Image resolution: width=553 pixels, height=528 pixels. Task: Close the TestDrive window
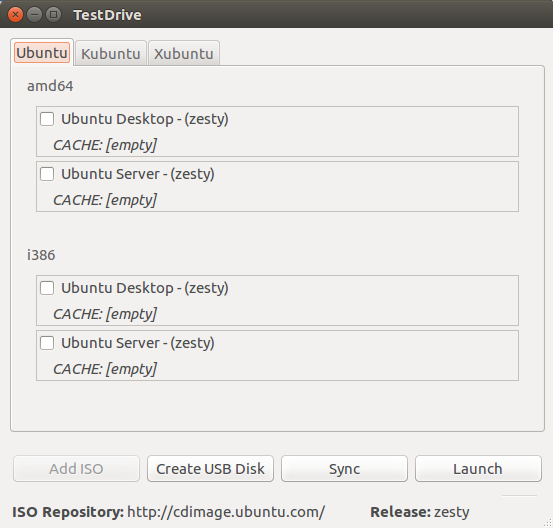[x=15, y=15]
